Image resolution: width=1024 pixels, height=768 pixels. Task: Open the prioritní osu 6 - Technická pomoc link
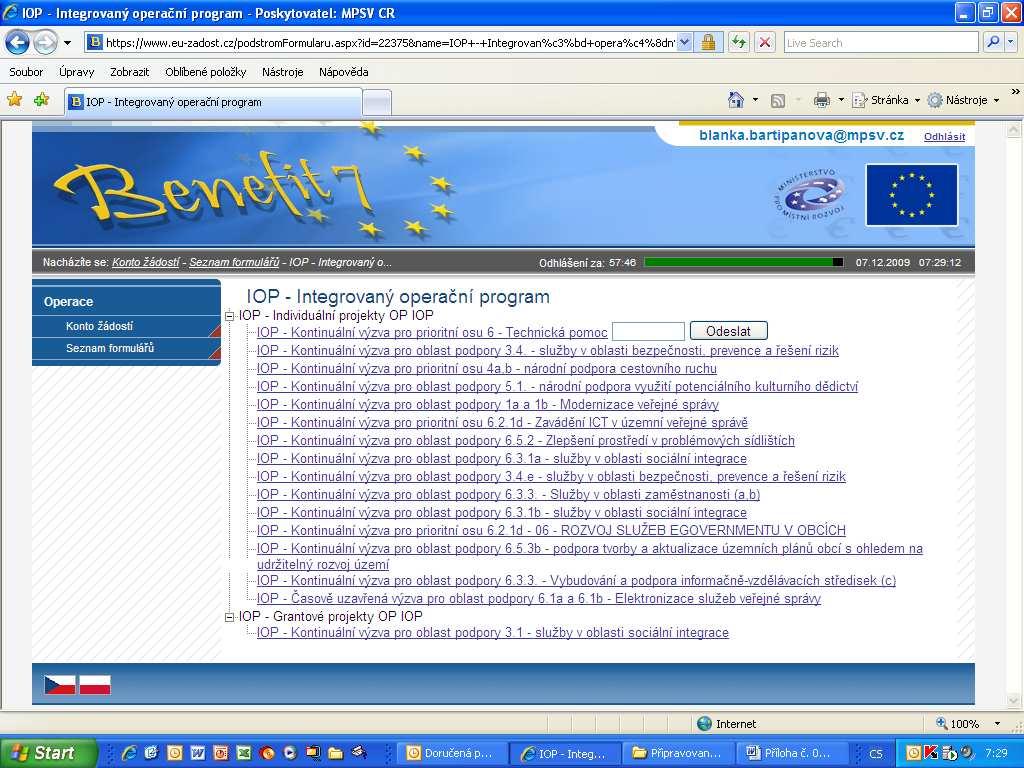click(432, 332)
